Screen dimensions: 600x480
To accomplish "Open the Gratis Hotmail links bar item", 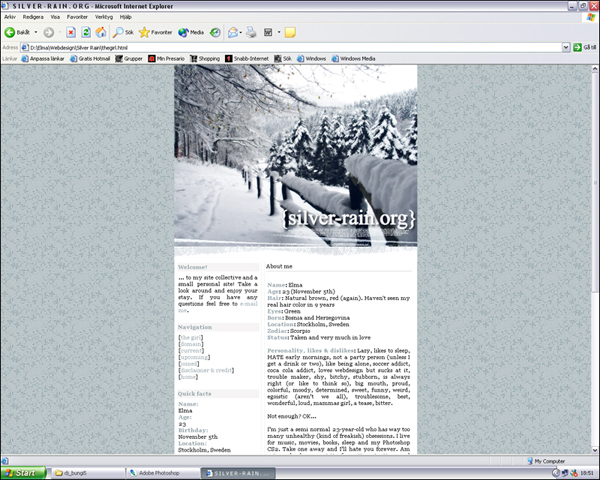I will tap(90, 59).
